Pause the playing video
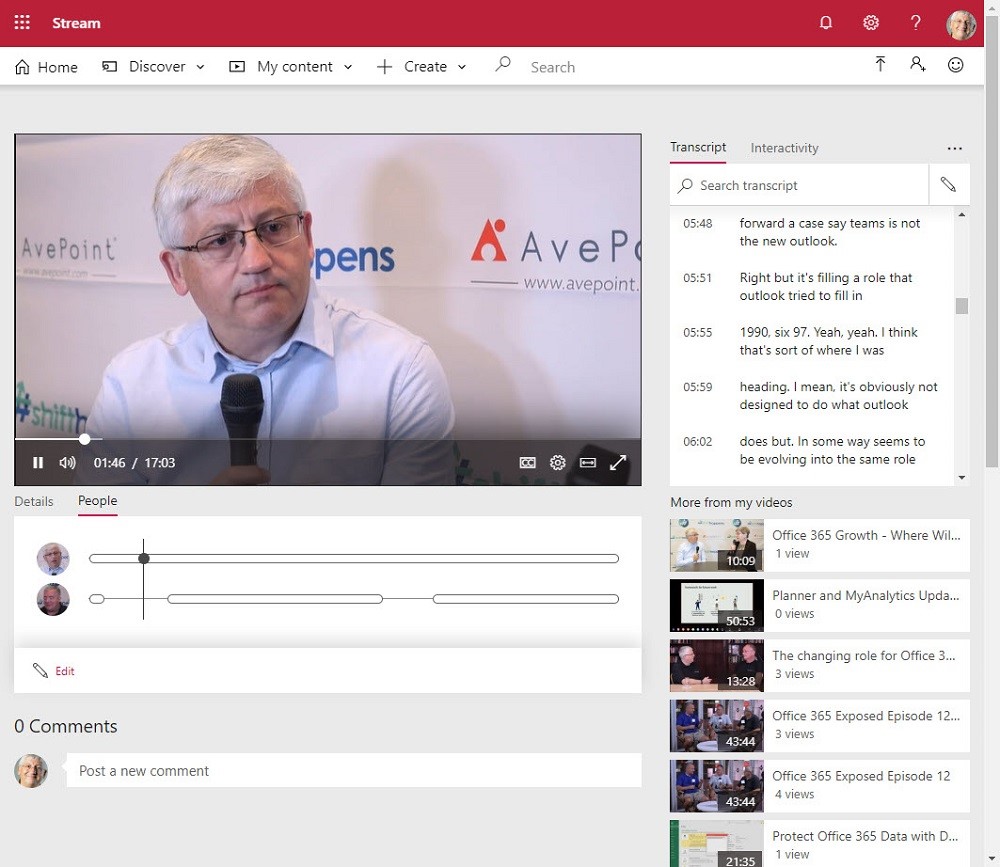This screenshot has height=867, width=1000. click(x=38, y=463)
